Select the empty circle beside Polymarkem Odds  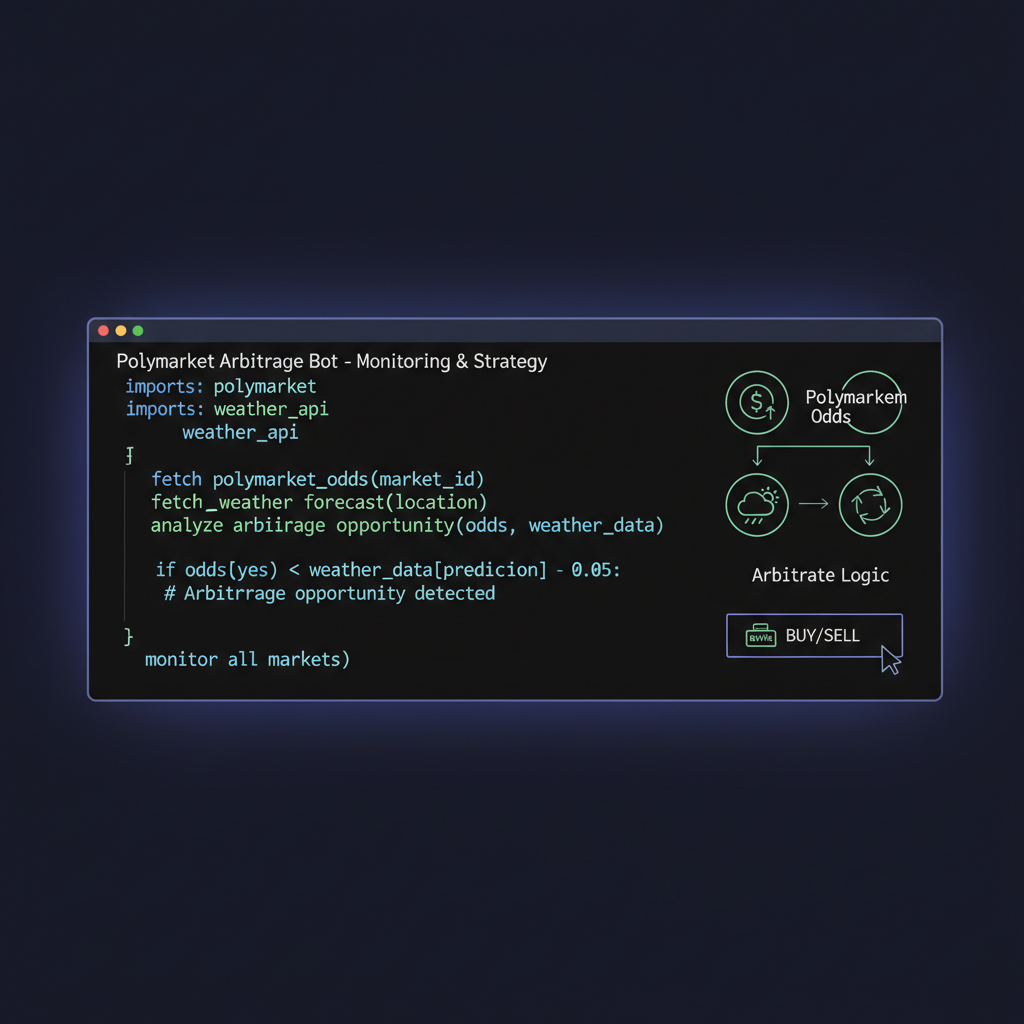tap(871, 401)
